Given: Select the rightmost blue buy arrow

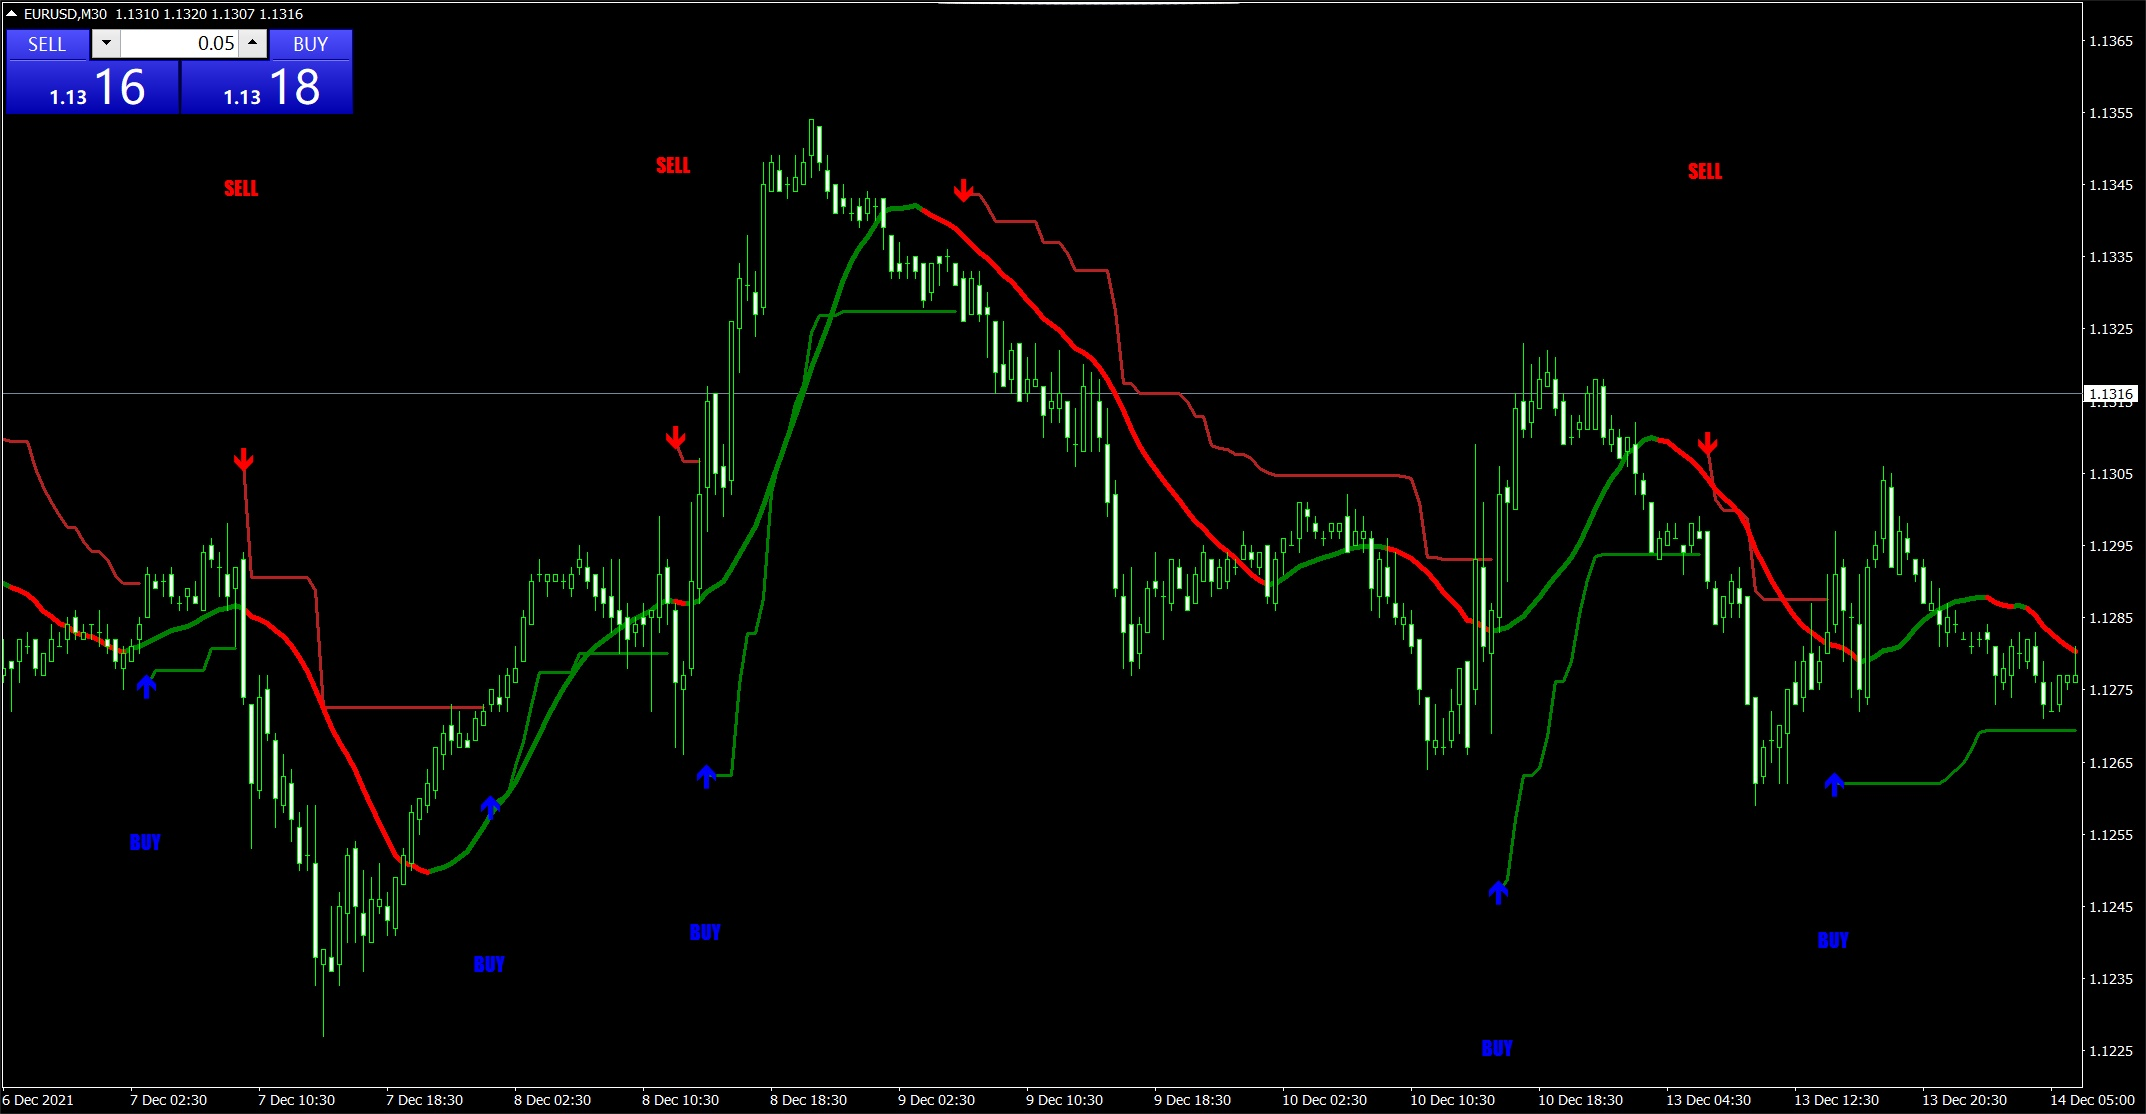Looking at the screenshot, I should pyautogui.click(x=1833, y=784).
